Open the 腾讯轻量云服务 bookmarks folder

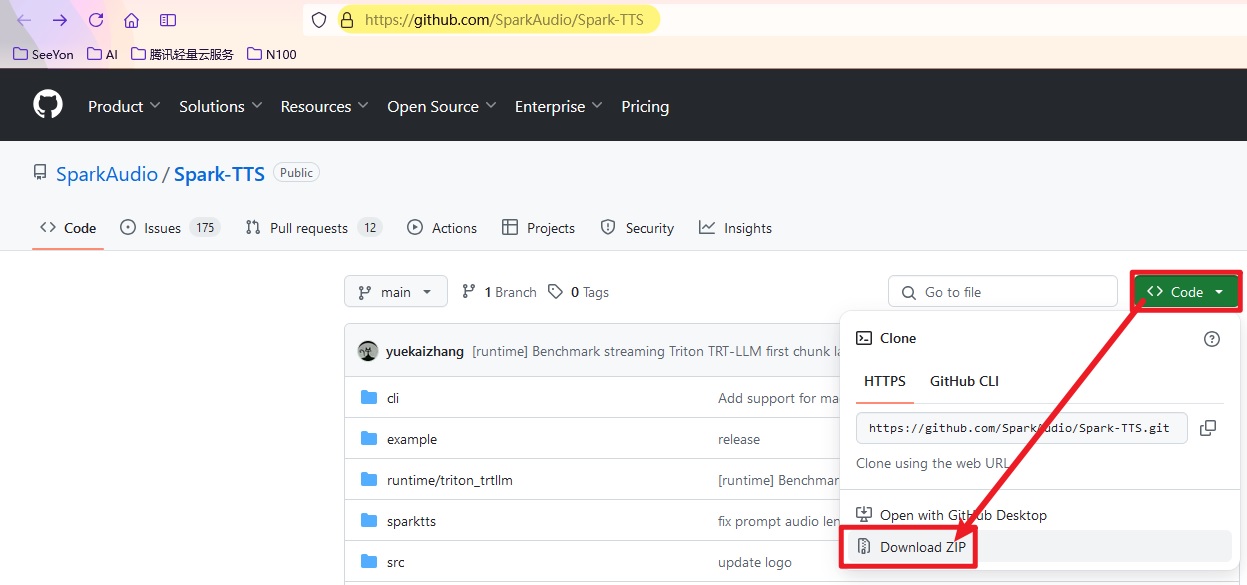click(x=182, y=54)
